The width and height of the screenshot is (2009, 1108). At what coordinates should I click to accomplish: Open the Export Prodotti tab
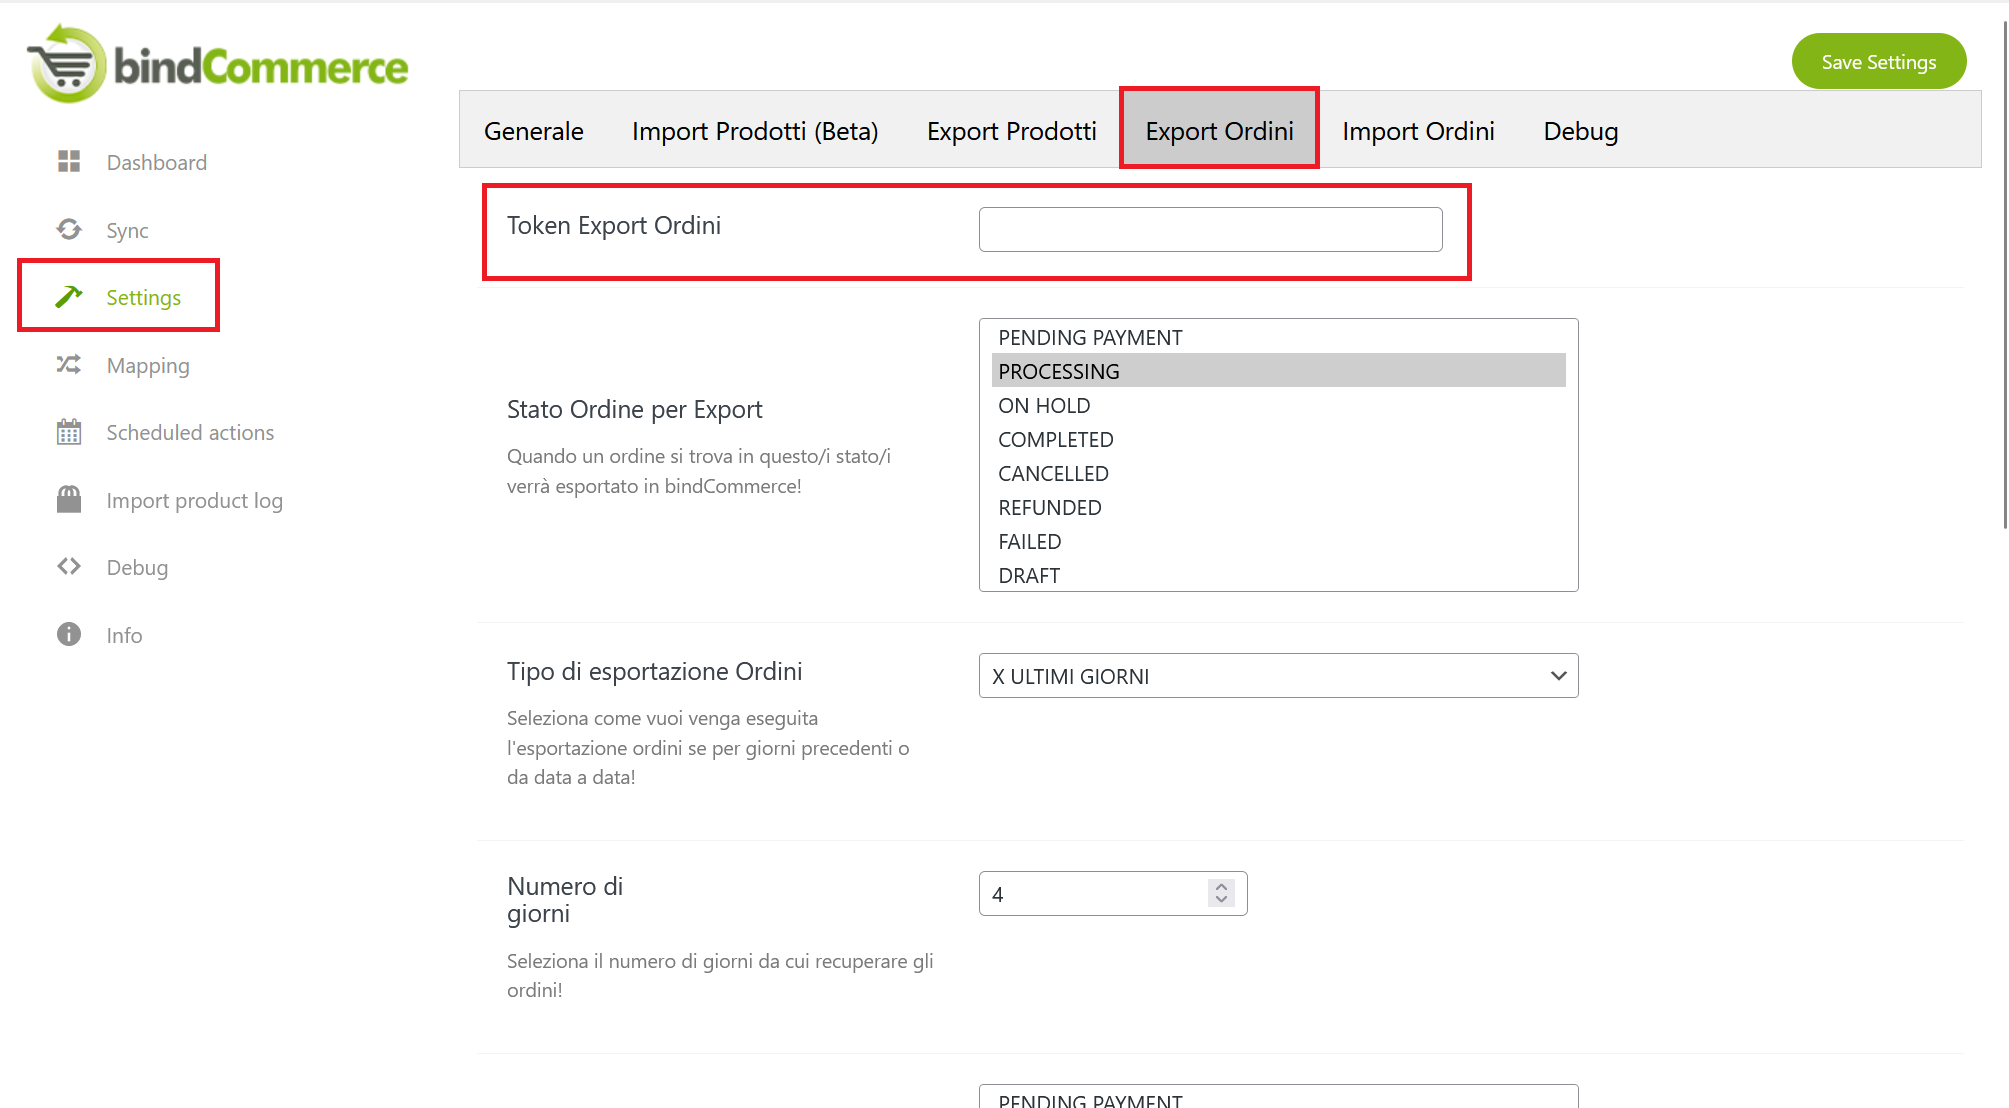(x=1011, y=131)
